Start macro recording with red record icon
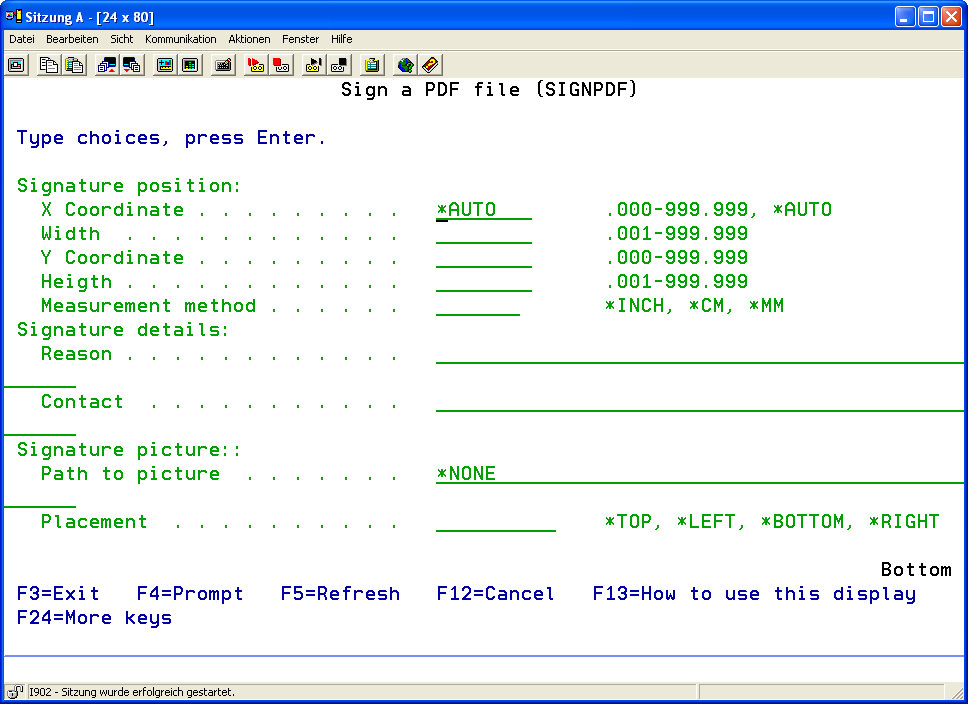968x704 pixels. (256, 65)
